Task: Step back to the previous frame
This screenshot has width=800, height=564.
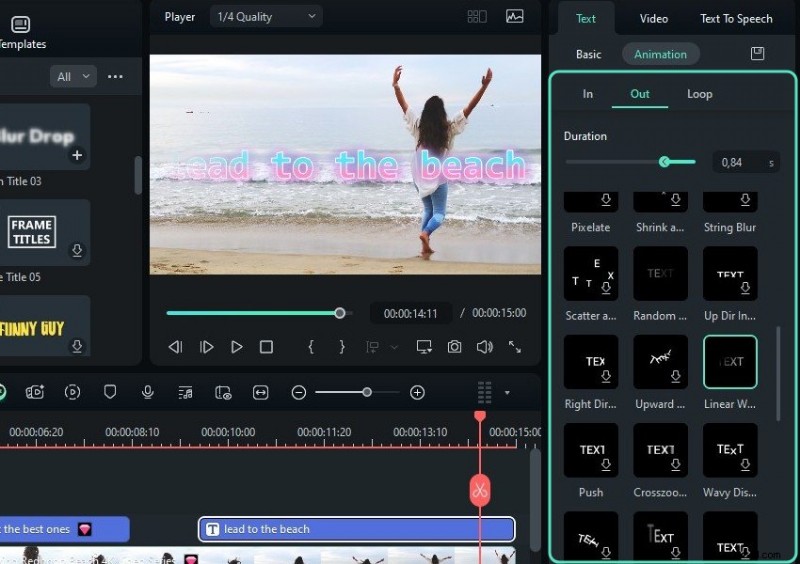Action: 175,347
